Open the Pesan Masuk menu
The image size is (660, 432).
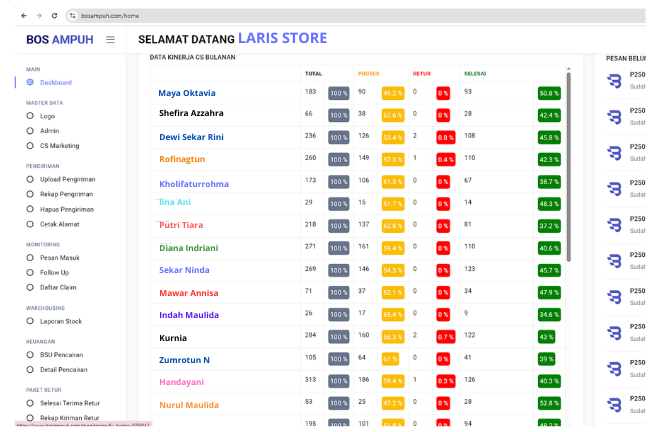[x=58, y=257]
